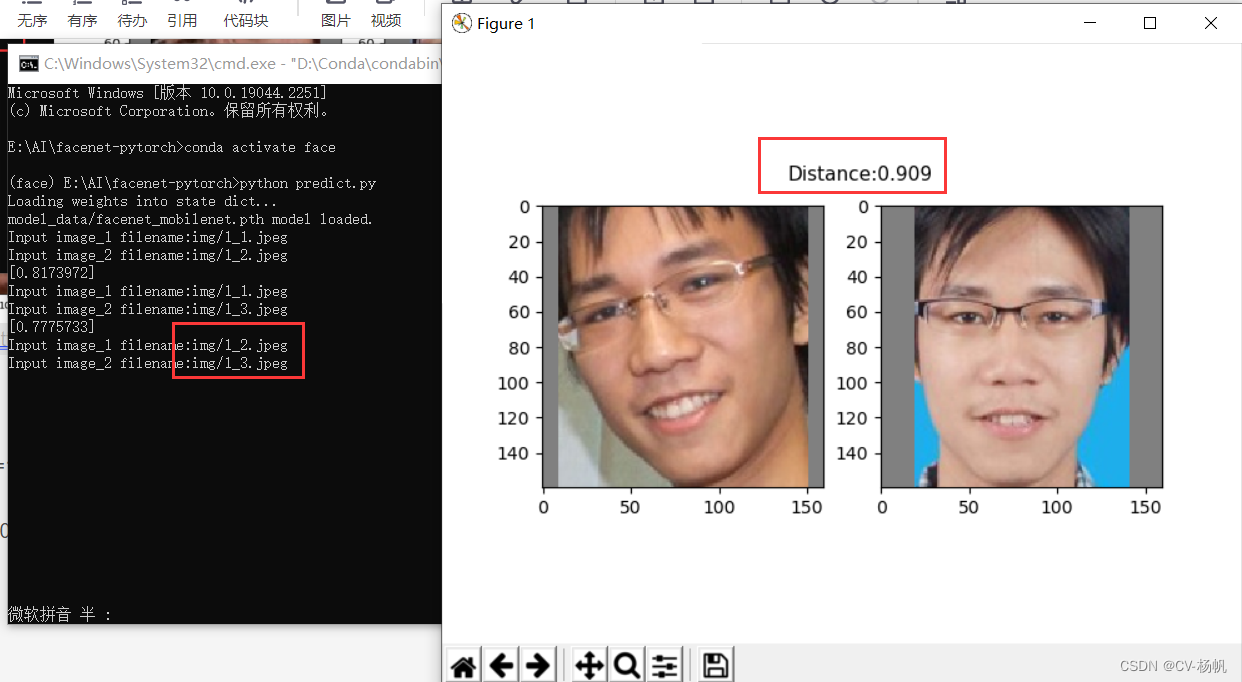The image size is (1242, 682).
Task: Click the 'python predict.py' command line
Action: pyautogui.click(x=192, y=183)
